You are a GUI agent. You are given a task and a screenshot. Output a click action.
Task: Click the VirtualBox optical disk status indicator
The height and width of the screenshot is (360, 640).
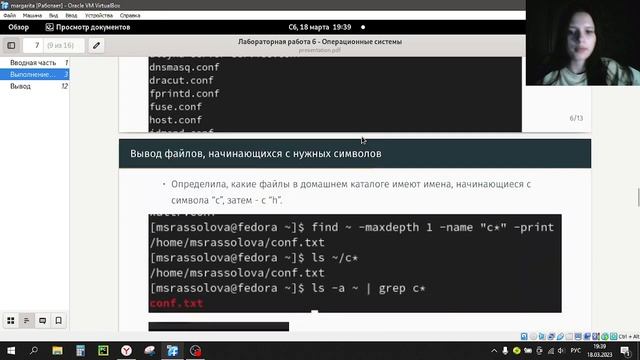pos(533,336)
